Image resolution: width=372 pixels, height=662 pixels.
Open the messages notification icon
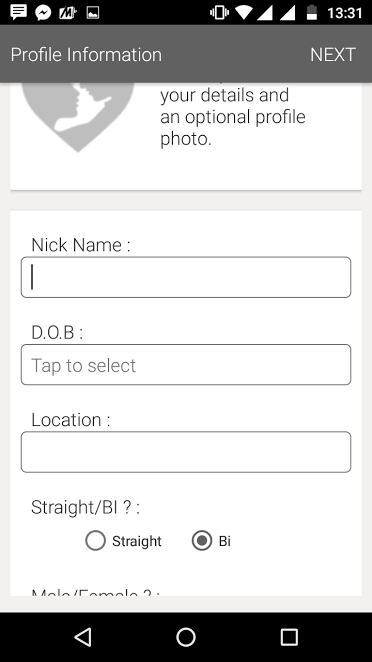coord(18,13)
